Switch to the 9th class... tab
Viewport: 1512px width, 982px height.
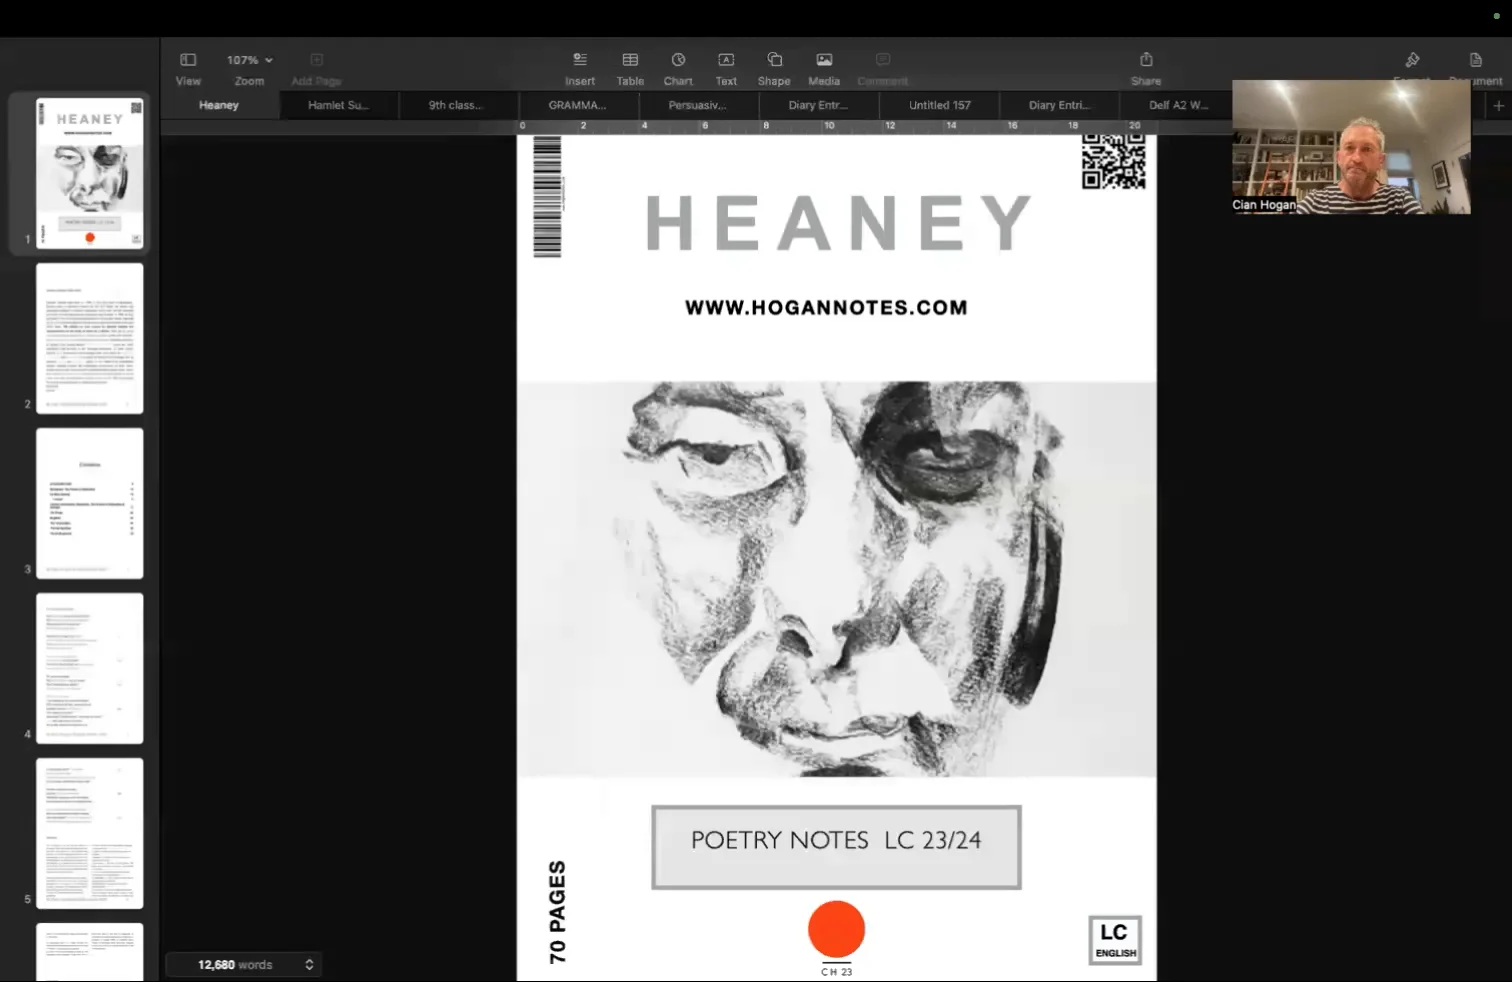coord(455,105)
